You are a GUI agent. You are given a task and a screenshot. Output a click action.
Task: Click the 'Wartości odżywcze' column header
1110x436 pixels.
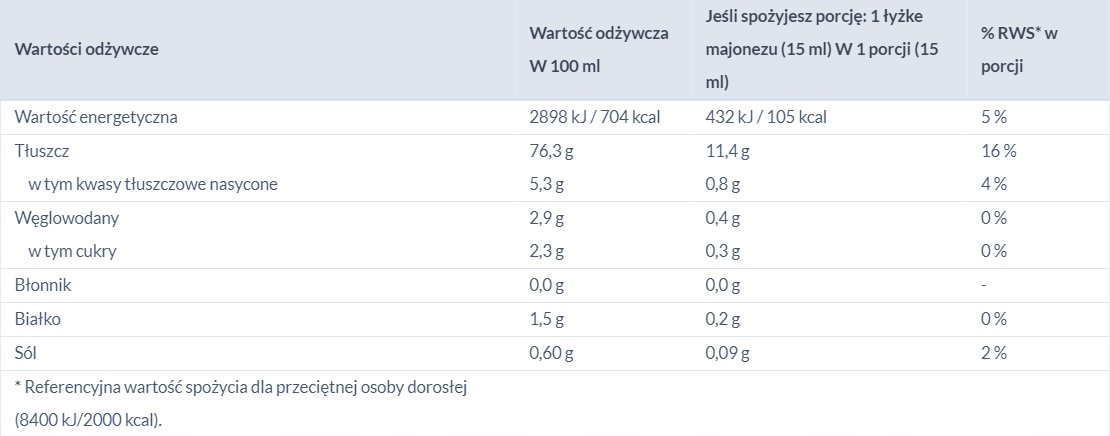(86, 50)
